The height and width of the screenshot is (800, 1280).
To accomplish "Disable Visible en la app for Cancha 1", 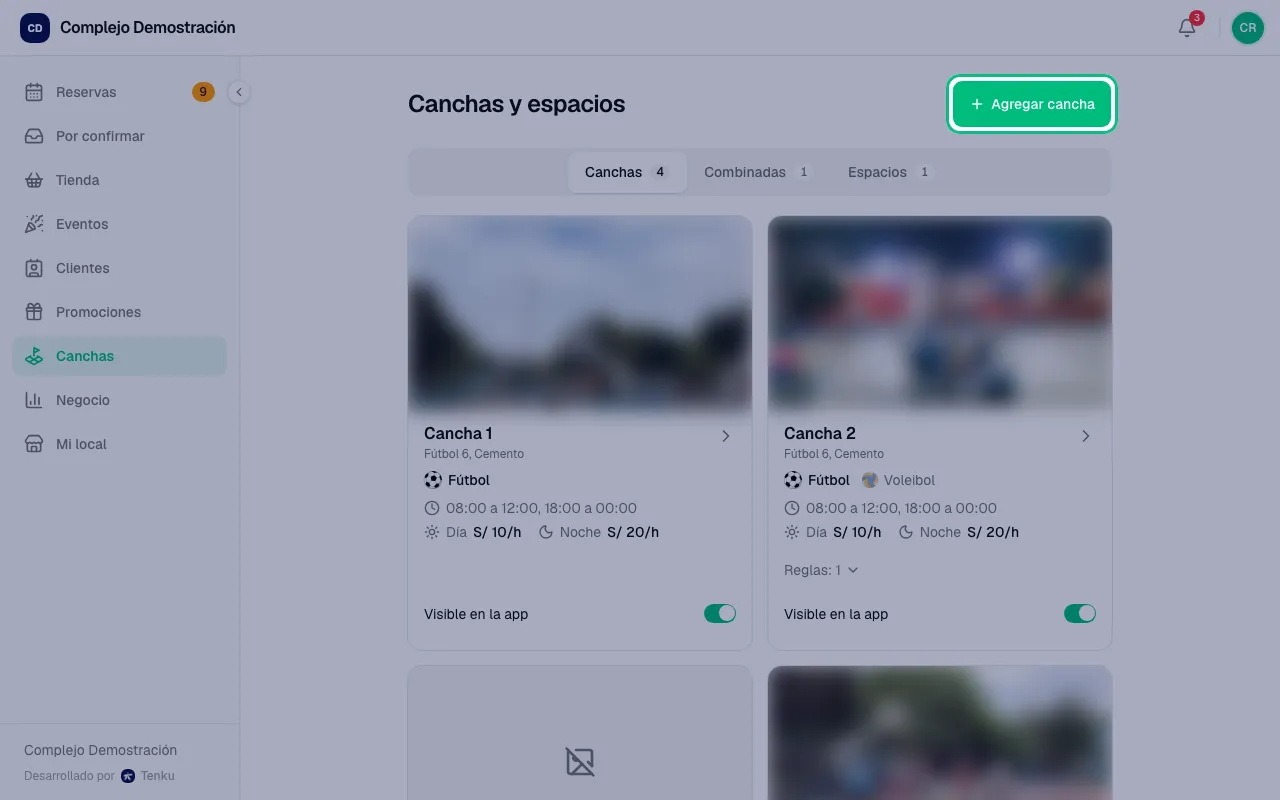I will point(720,614).
